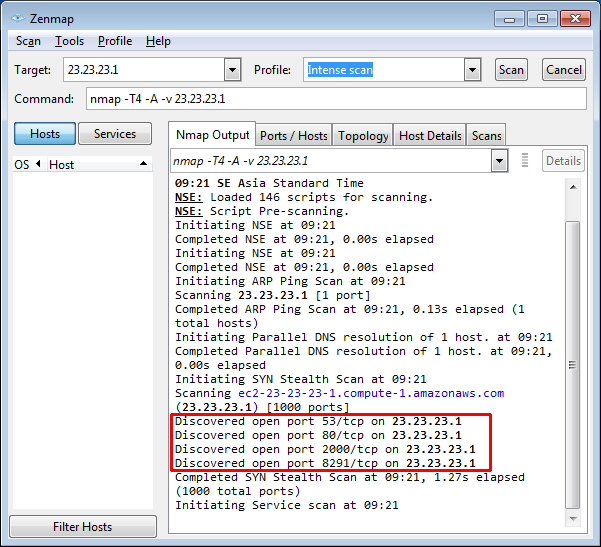
Task: Switch to Topology tab
Action: 363,136
